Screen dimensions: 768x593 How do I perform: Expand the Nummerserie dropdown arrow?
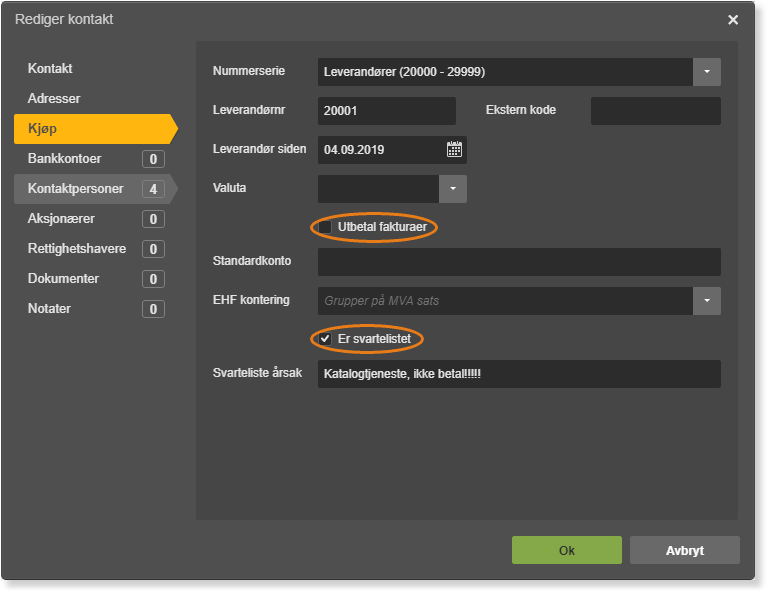click(x=707, y=71)
